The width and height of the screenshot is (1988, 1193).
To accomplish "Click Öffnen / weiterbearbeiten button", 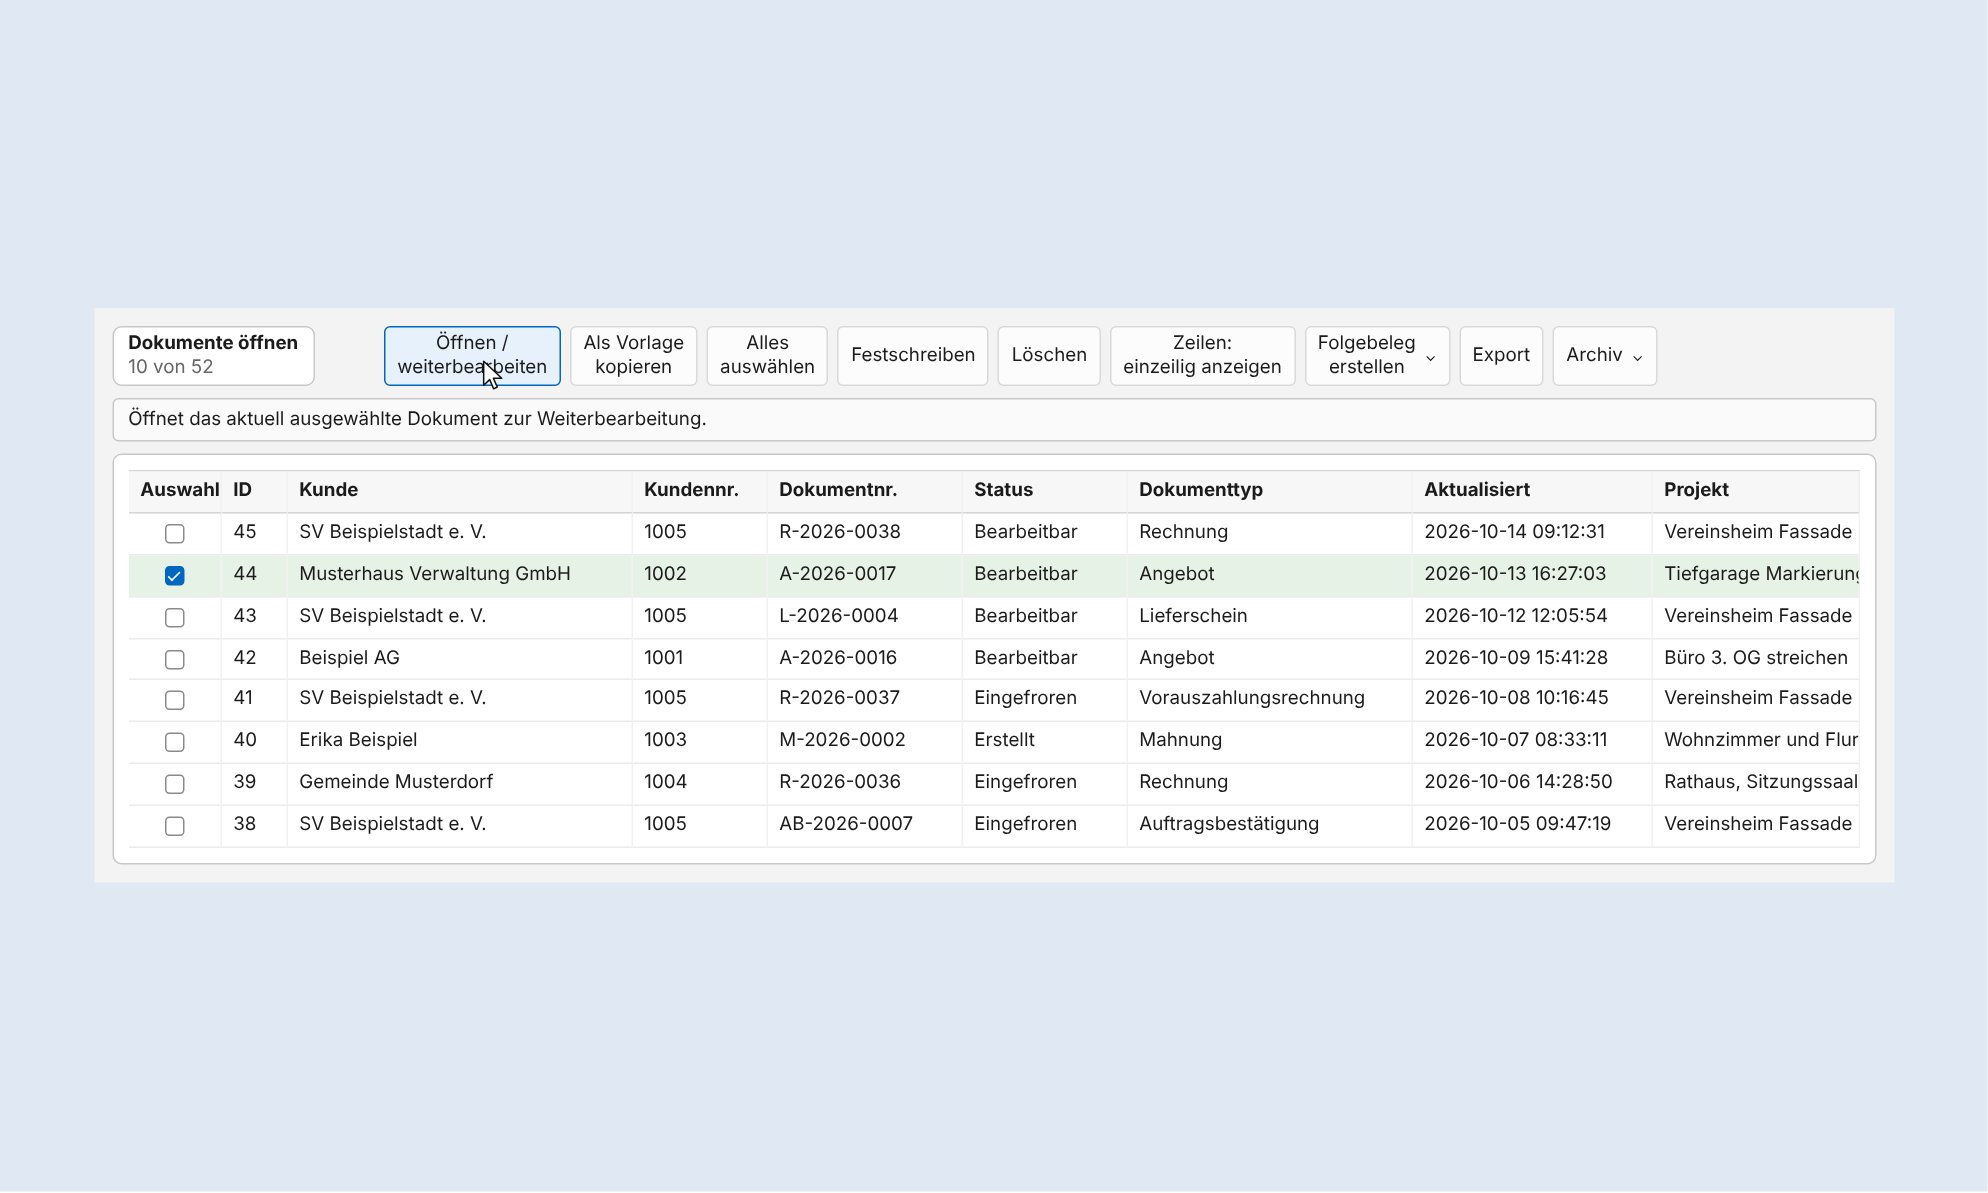I will pos(472,355).
